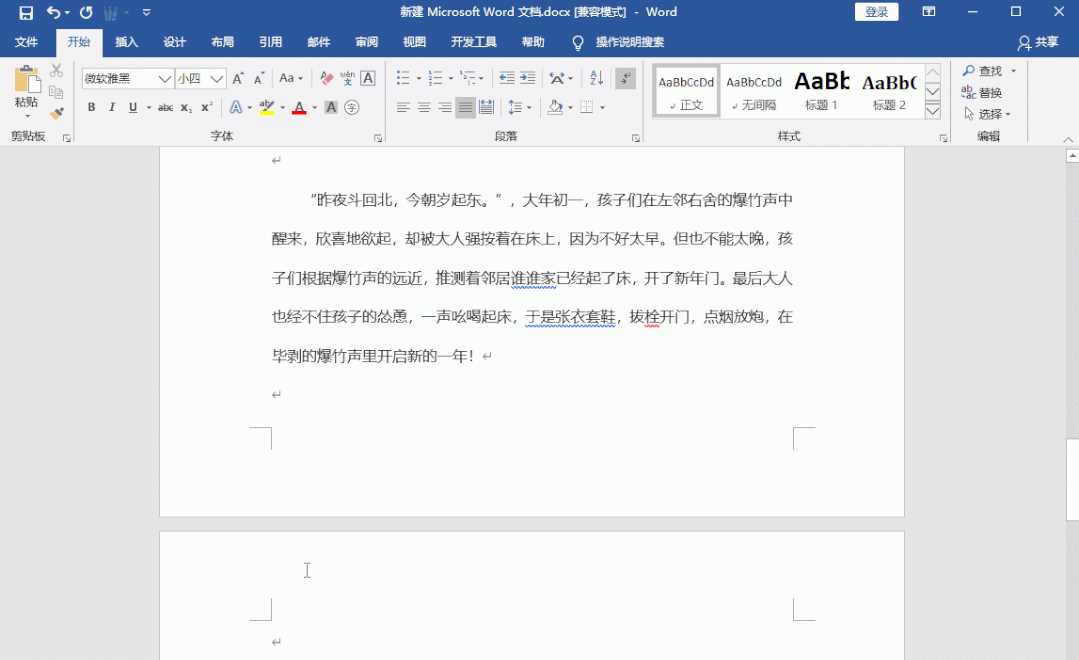Click the Grow Font size icon

pyautogui.click(x=238, y=78)
